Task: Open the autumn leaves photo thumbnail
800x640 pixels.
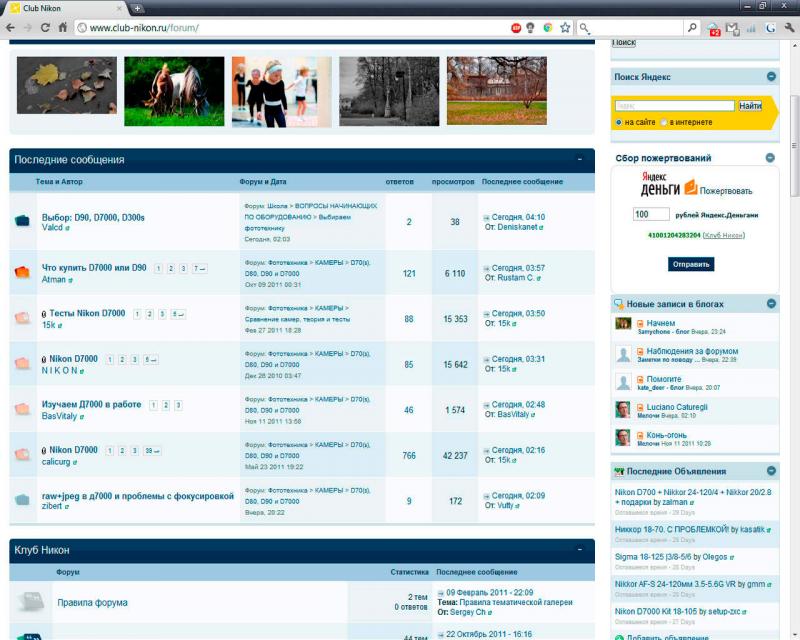Action: pyautogui.click(x=67, y=85)
